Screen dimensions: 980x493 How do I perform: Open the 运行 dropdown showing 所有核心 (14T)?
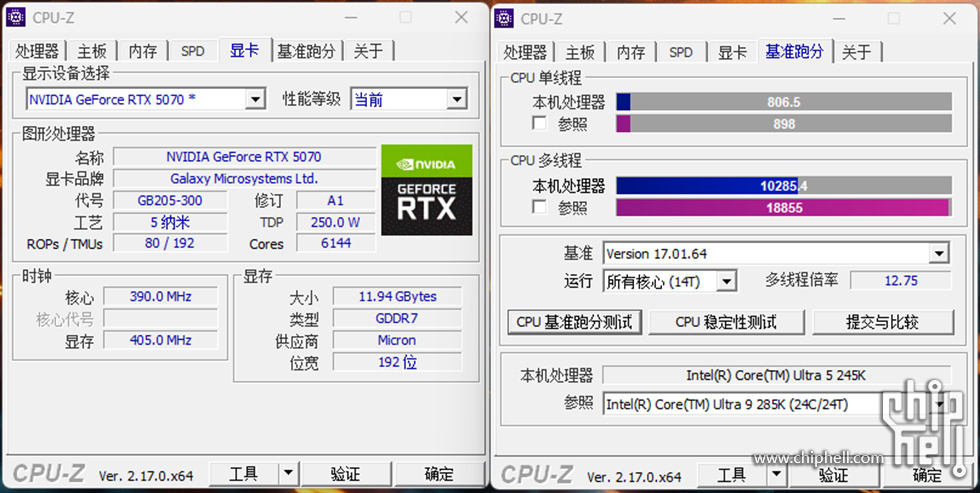click(726, 282)
